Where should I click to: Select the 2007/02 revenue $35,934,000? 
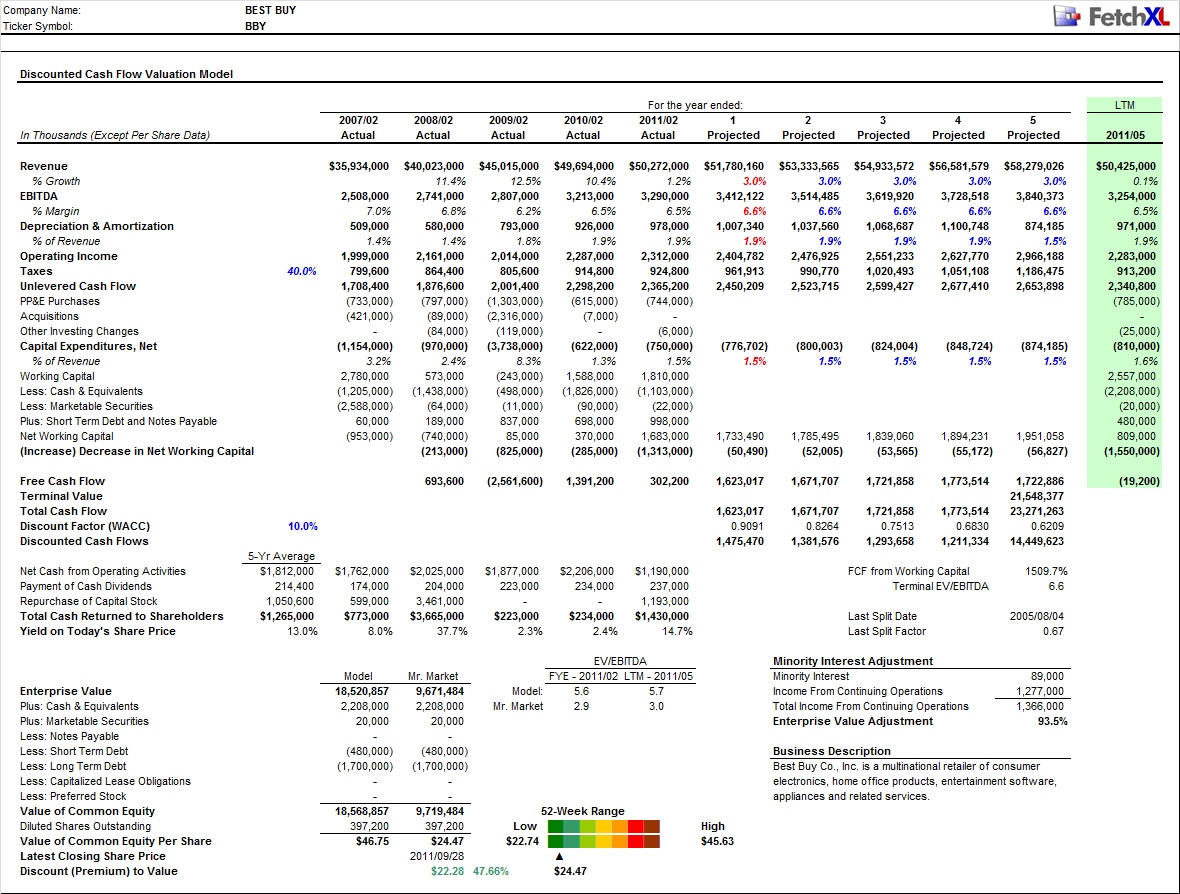[359, 166]
